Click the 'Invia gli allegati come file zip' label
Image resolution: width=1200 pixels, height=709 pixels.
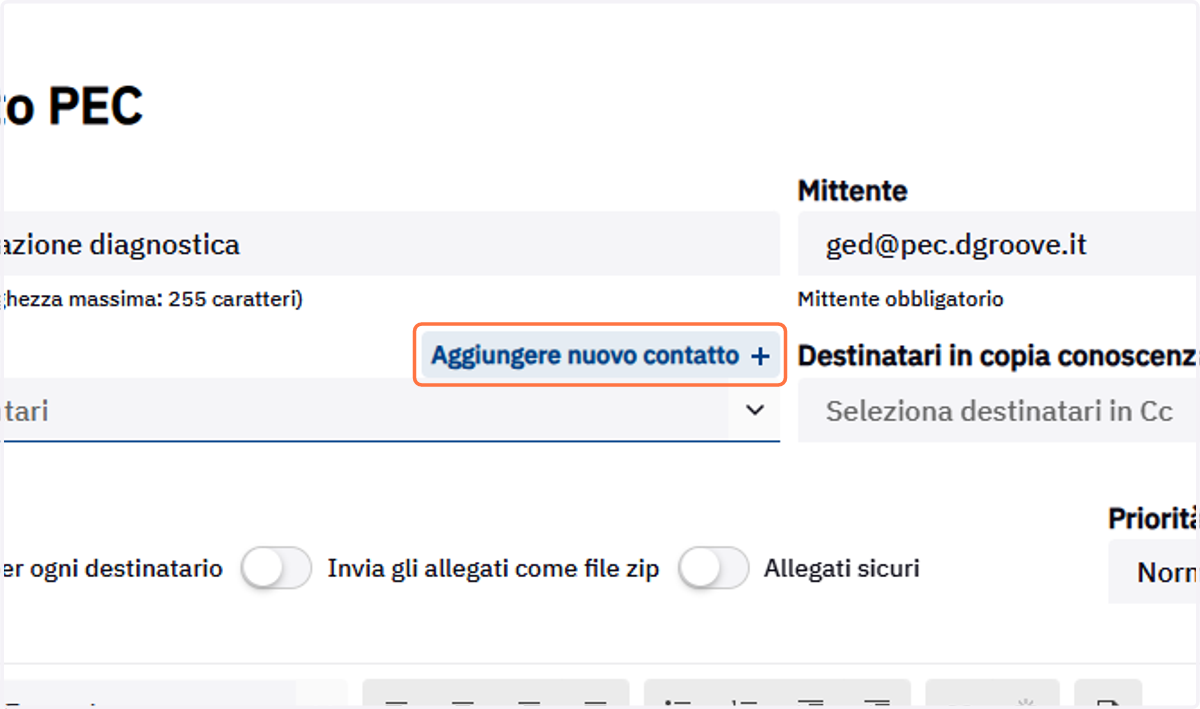494,569
